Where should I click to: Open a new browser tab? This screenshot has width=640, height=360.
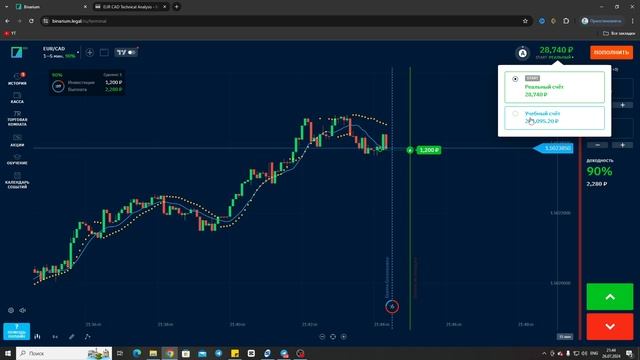click(x=176, y=7)
